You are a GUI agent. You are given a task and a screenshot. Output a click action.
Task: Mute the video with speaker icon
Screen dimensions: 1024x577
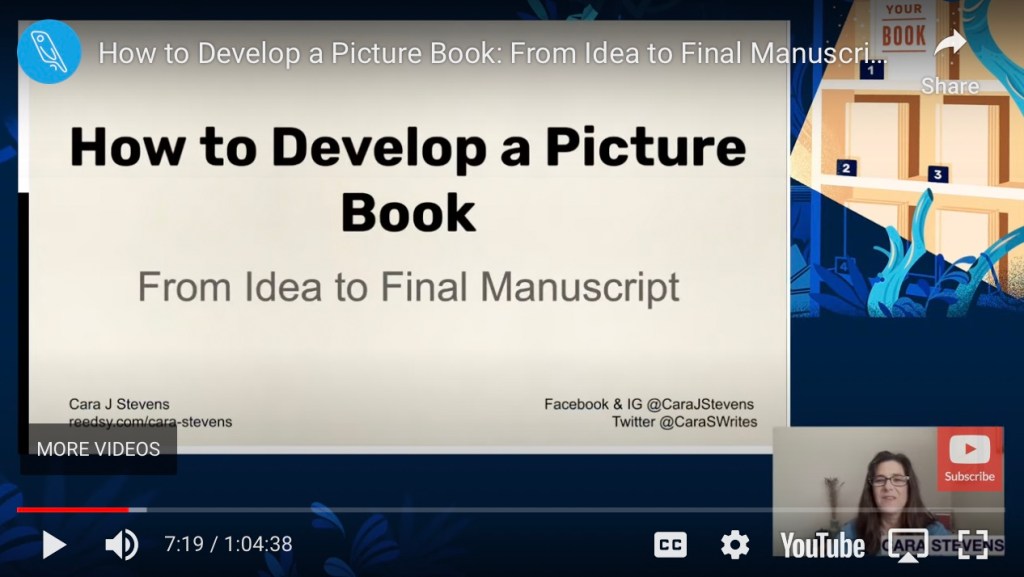click(121, 545)
